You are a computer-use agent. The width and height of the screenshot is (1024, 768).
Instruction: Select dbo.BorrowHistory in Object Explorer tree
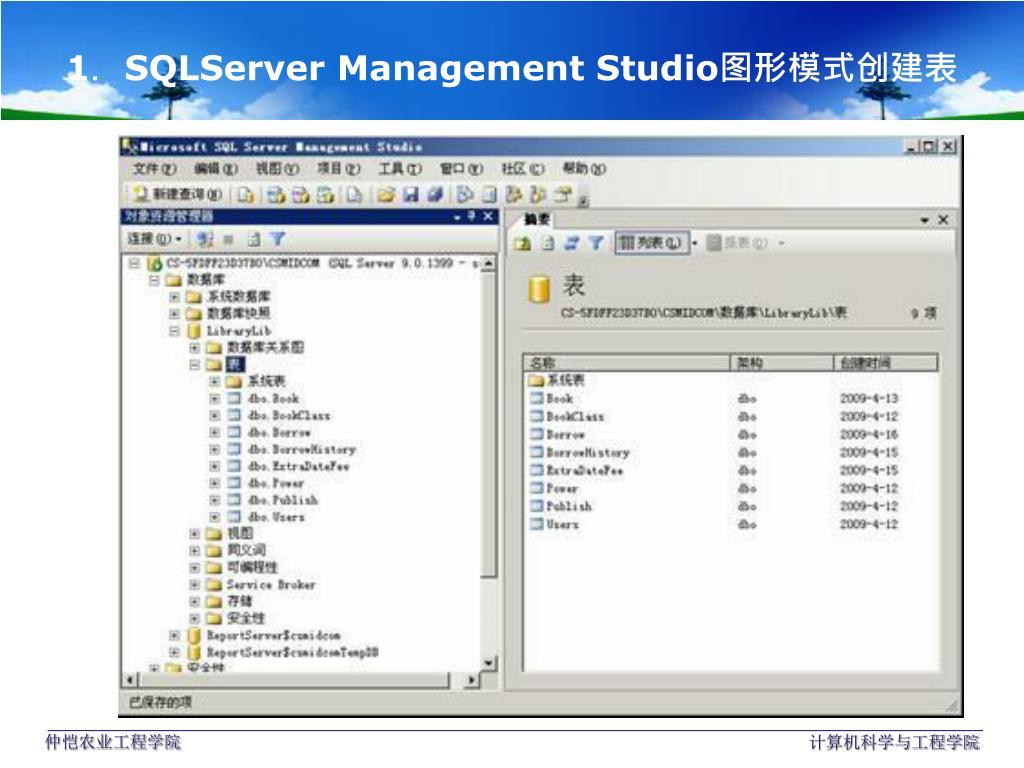[x=302, y=449]
